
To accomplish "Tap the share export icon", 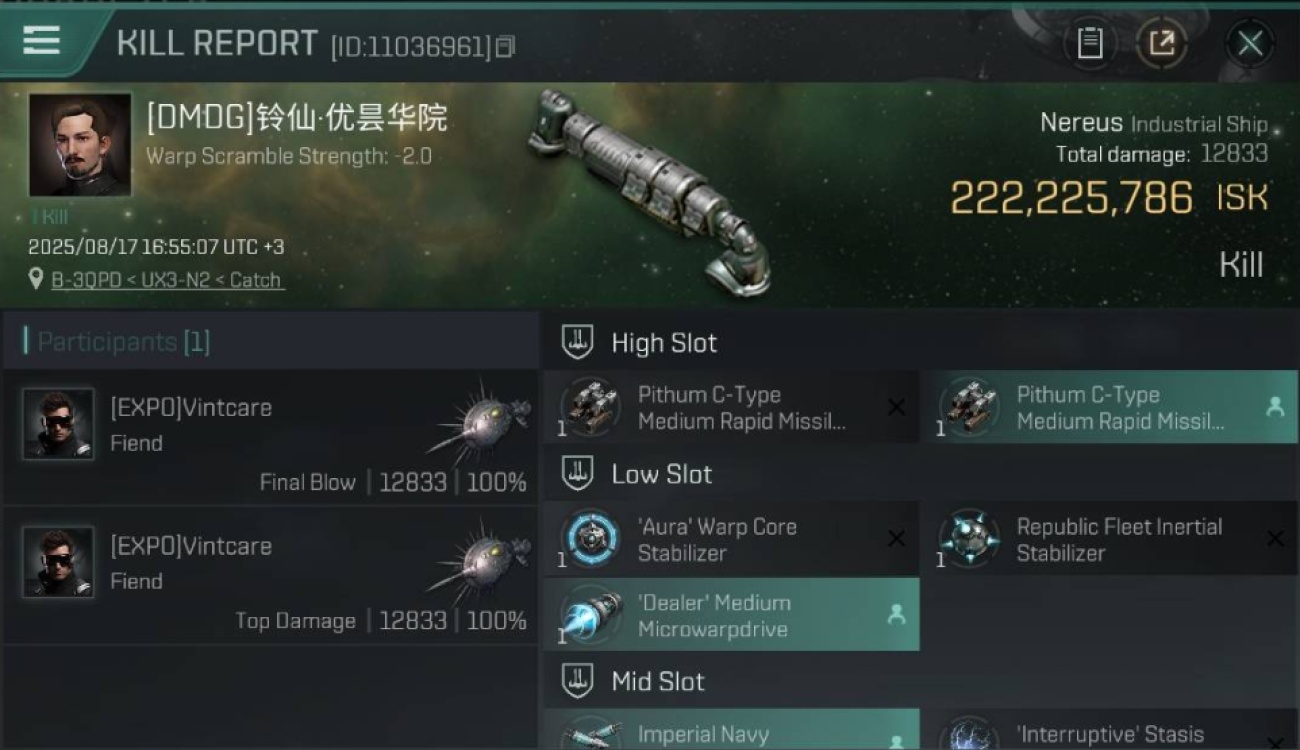I will pos(1162,43).
